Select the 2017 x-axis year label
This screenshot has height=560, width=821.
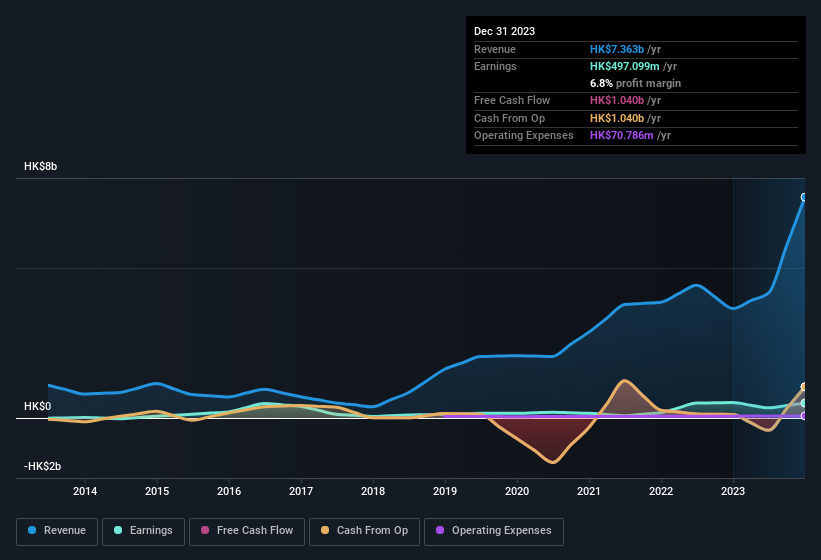301,491
